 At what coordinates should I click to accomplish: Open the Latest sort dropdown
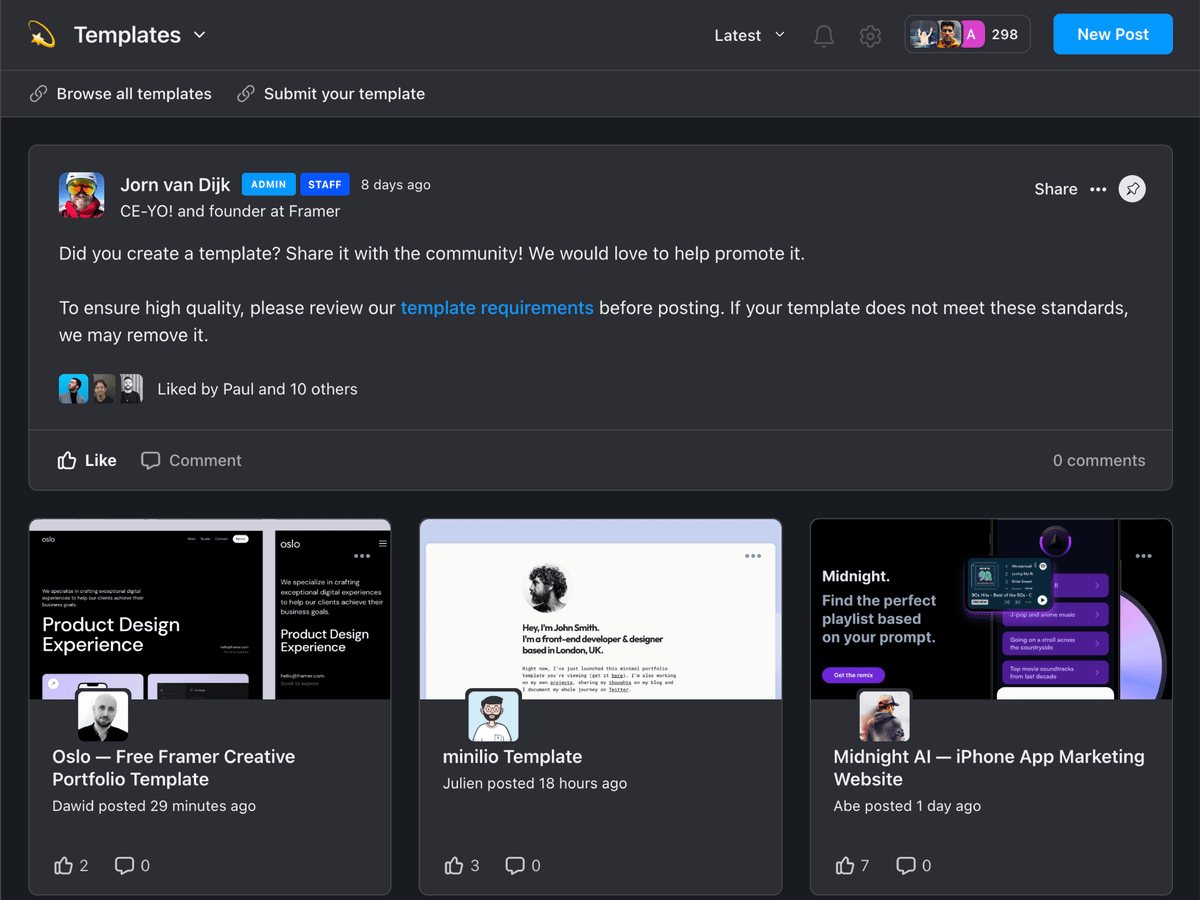tap(749, 35)
